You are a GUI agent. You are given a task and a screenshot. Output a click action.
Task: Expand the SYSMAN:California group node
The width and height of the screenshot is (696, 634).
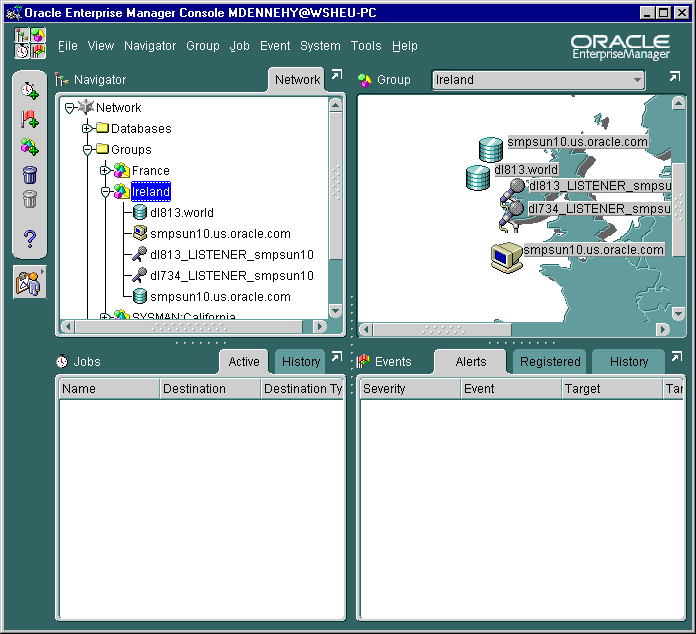click(x=104, y=316)
